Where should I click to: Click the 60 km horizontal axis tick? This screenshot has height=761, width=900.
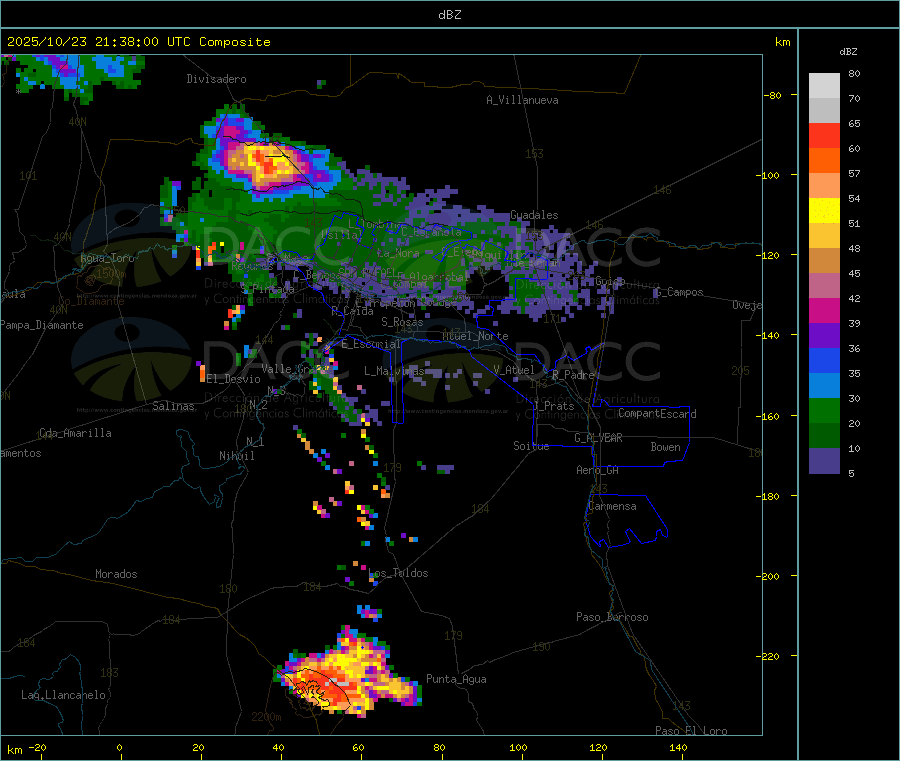click(x=359, y=747)
